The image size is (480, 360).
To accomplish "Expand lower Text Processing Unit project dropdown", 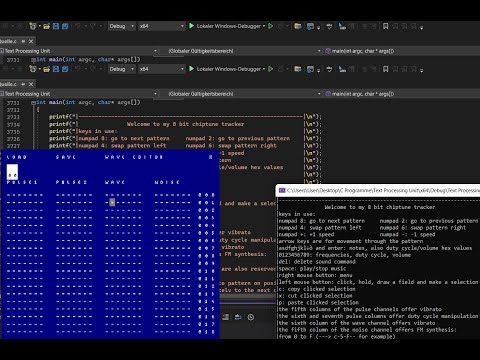I will (x=155, y=94).
